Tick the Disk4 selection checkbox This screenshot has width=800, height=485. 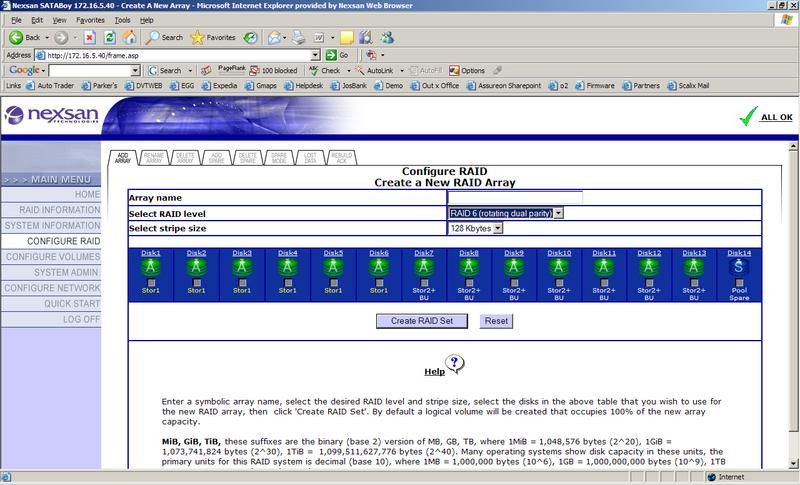coord(288,283)
